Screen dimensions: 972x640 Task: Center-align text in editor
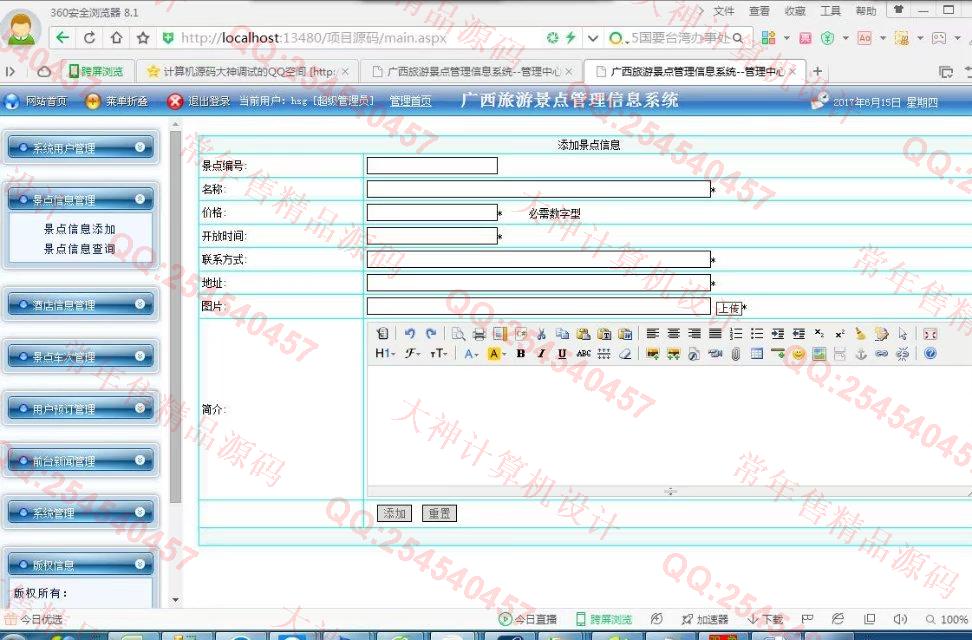tap(673, 334)
